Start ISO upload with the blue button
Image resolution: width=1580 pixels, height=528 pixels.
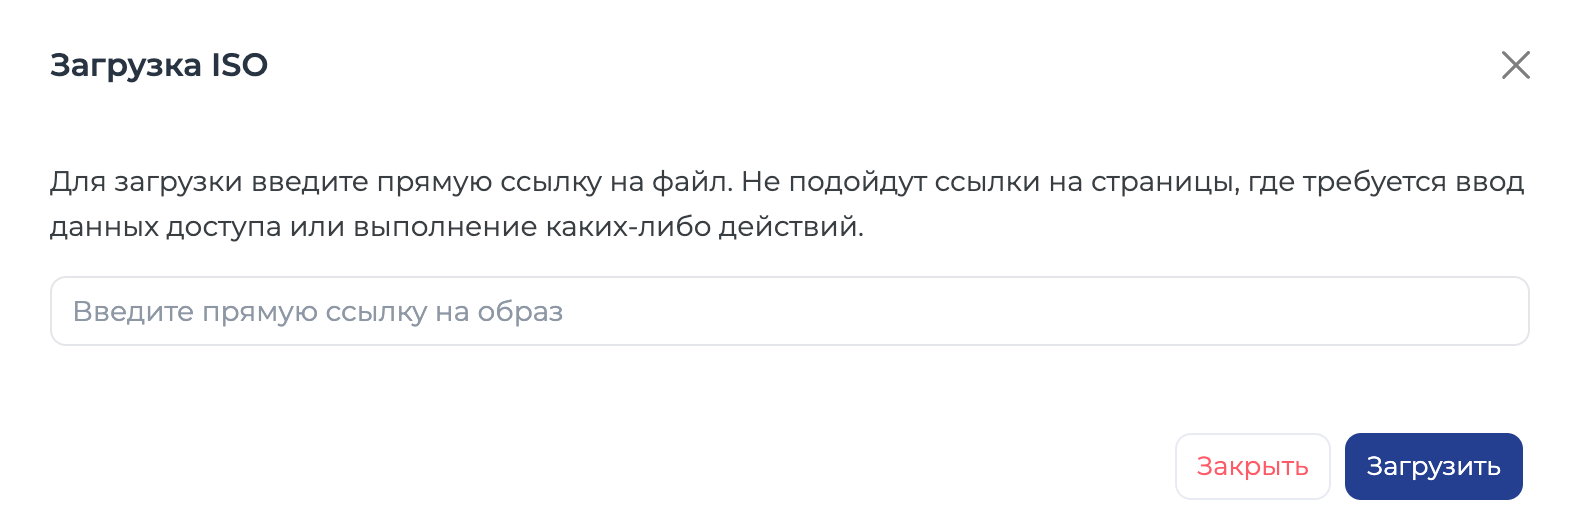pyautogui.click(x=1433, y=466)
